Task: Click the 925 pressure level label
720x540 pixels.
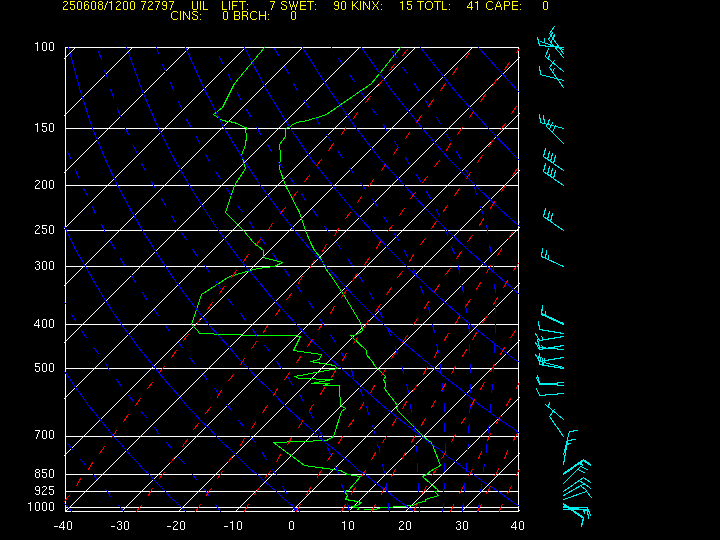Action: [45, 491]
